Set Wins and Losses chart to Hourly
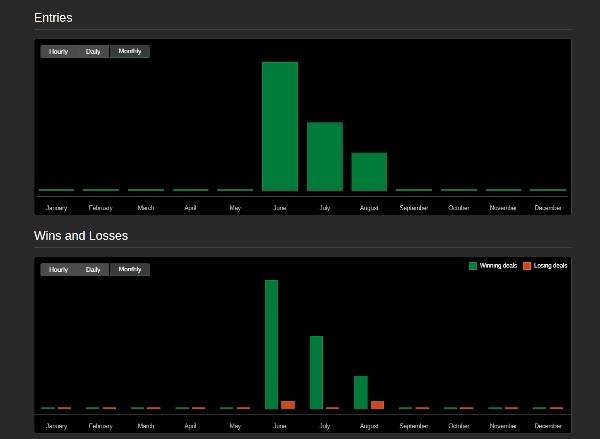Image resolution: width=600 pixels, height=439 pixels. [58, 269]
